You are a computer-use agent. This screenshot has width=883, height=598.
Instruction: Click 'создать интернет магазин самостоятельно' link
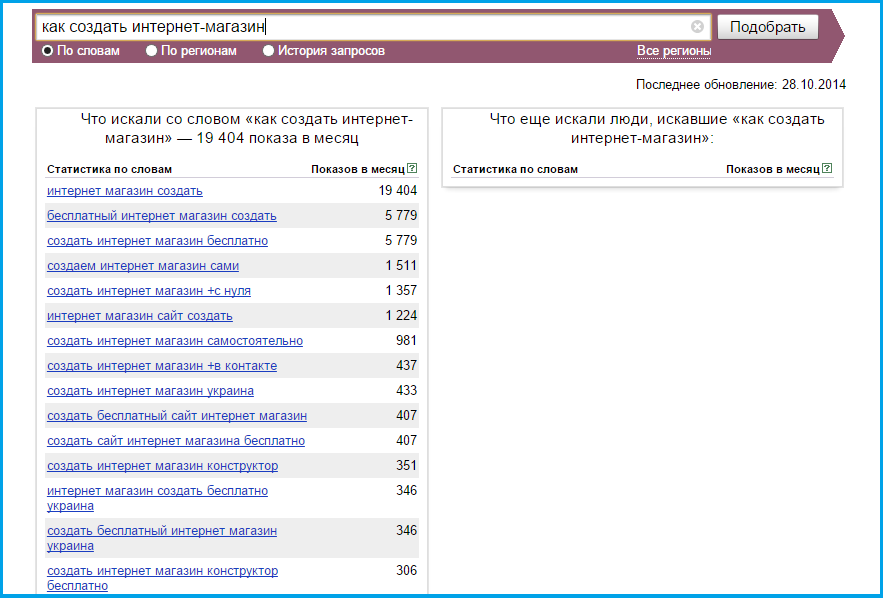tap(174, 341)
